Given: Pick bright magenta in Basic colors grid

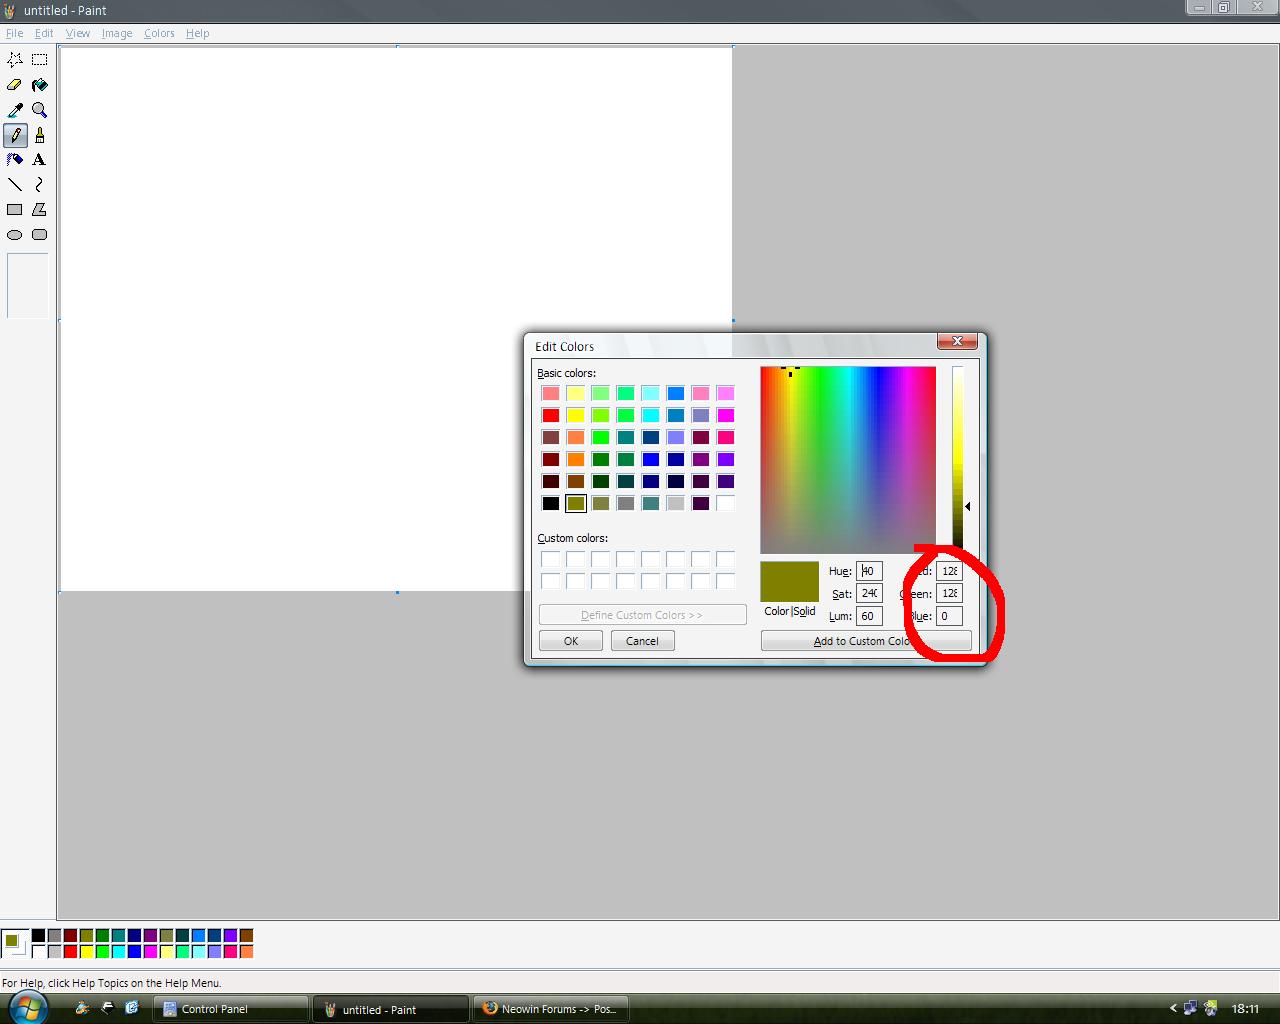Looking at the screenshot, I should pos(726,415).
